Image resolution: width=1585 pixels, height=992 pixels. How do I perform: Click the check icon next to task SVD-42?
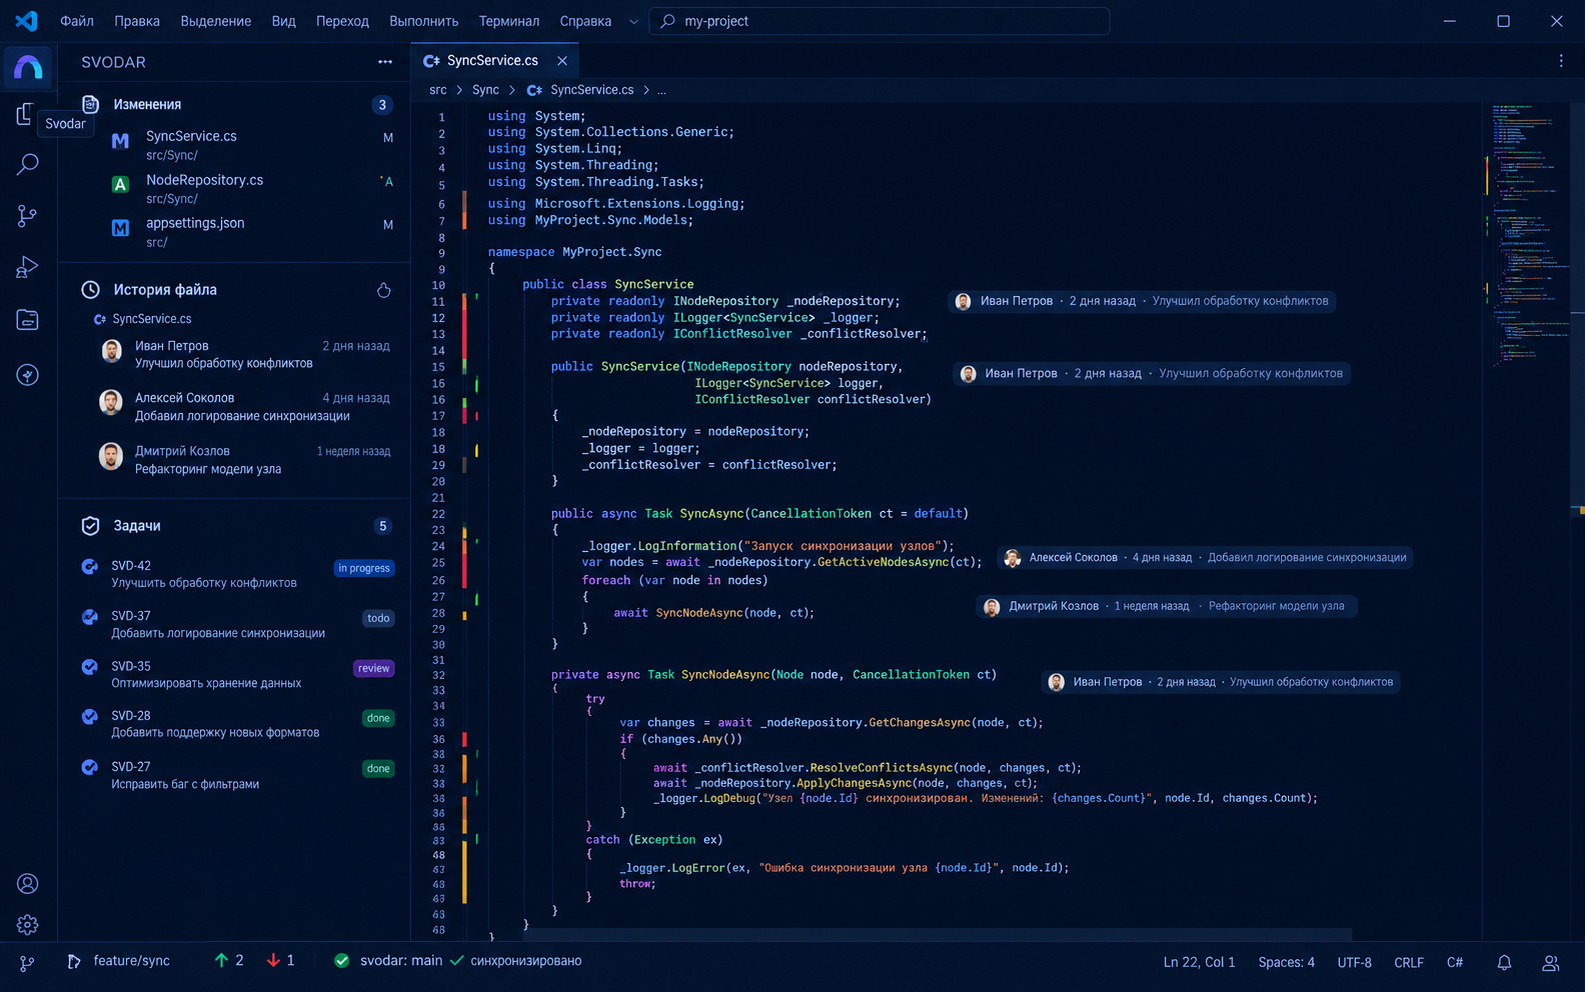pyautogui.click(x=90, y=566)
